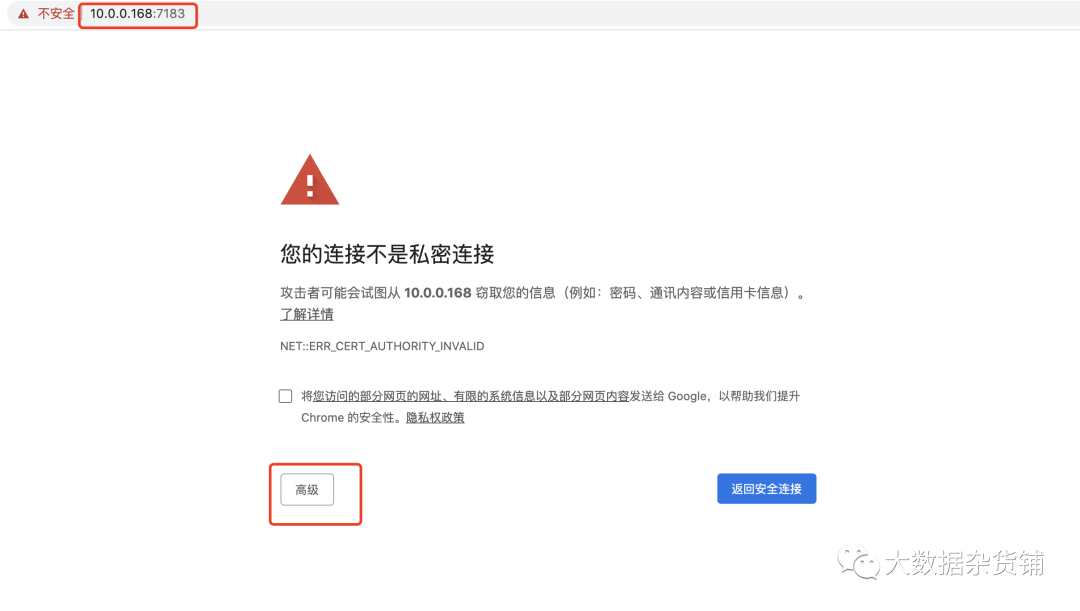Click the 10.0.0.168 address in the URL bar
The image size is (1080, 611).
[122, 14]
